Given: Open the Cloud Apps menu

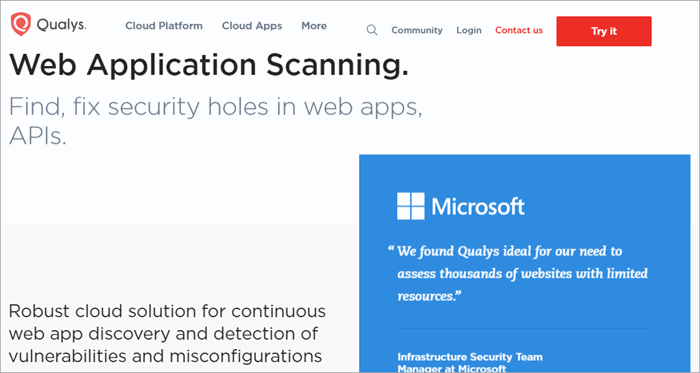Looking at the screenshot, I should (252, 26).
